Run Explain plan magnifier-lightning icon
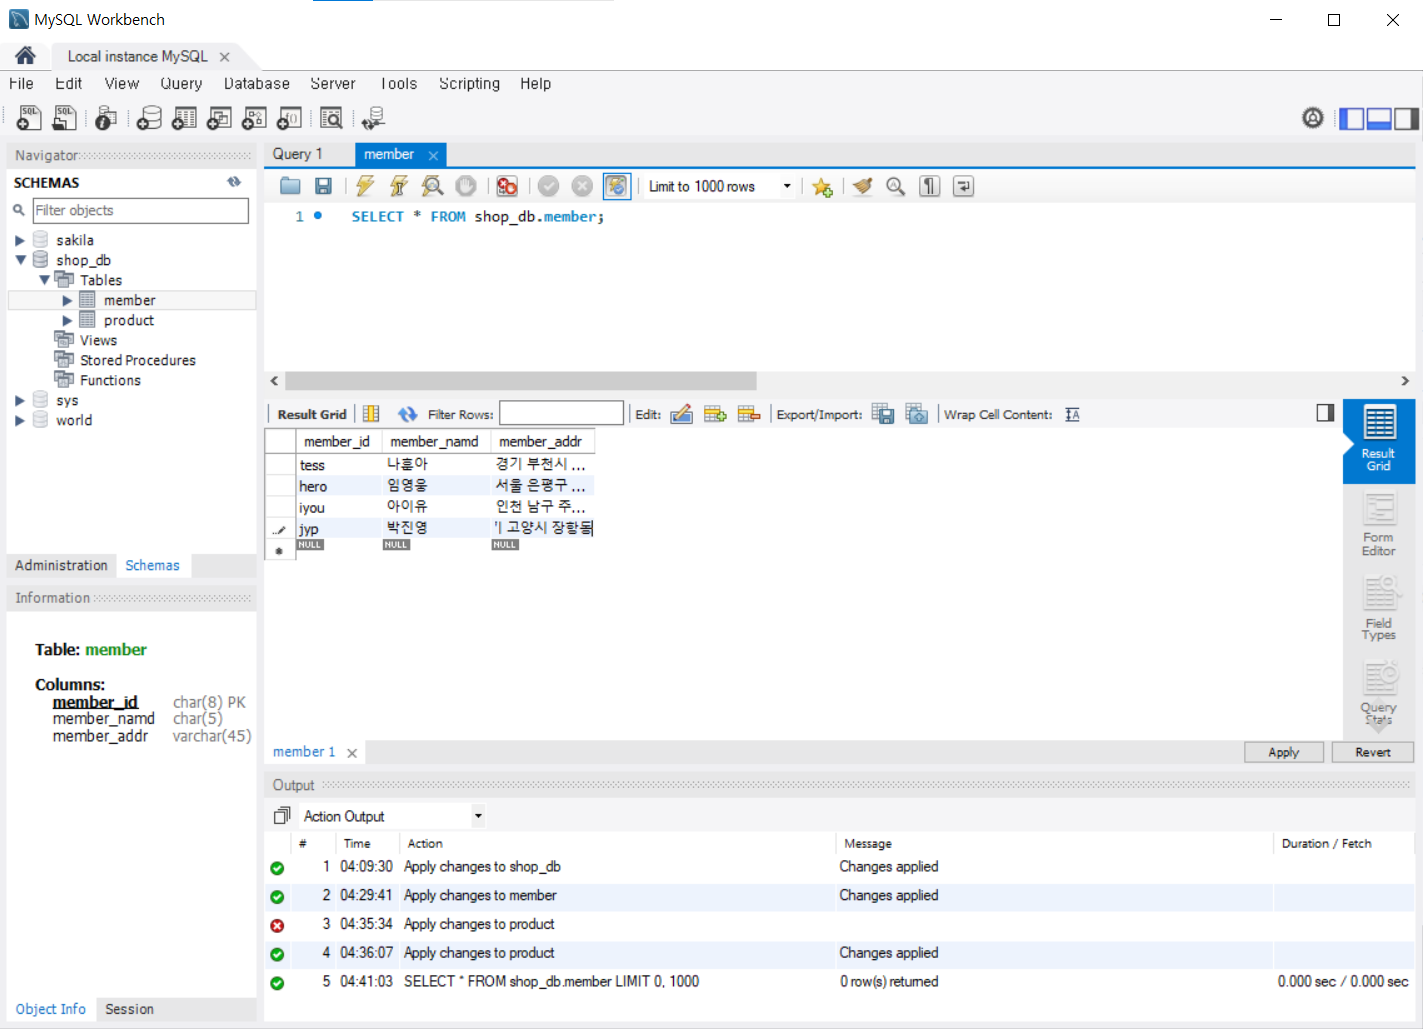This screenshot has height=1029, width=1424. pyautogui.click(x=432, y=186)
